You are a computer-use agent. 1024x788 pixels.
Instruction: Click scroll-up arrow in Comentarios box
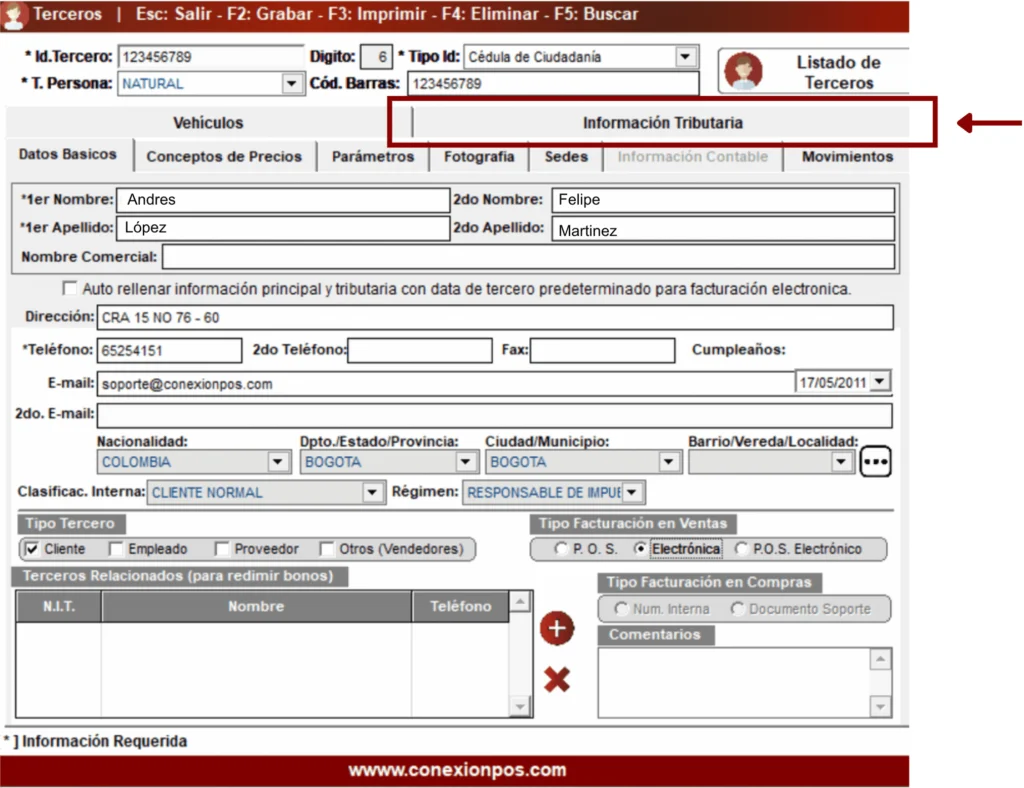880,659
